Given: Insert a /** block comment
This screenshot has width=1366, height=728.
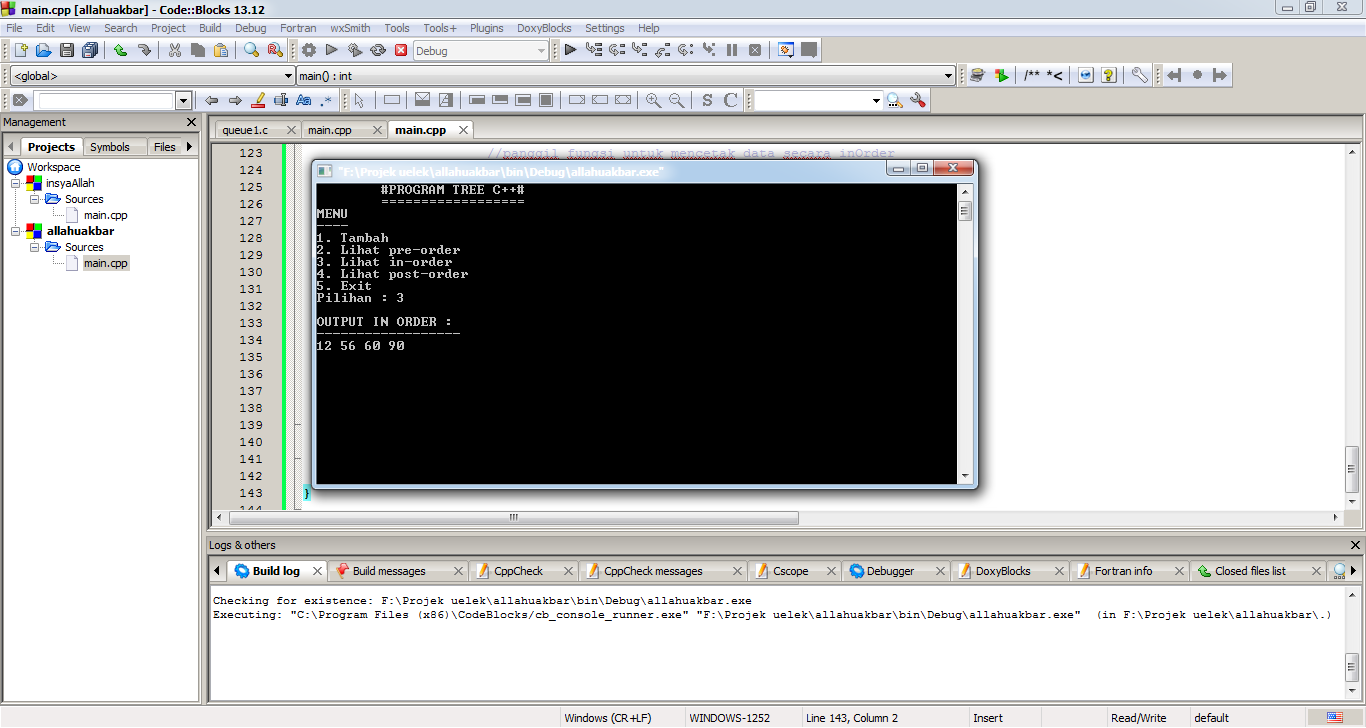Looking at the screenshot, I should (x=1033, y=75).
